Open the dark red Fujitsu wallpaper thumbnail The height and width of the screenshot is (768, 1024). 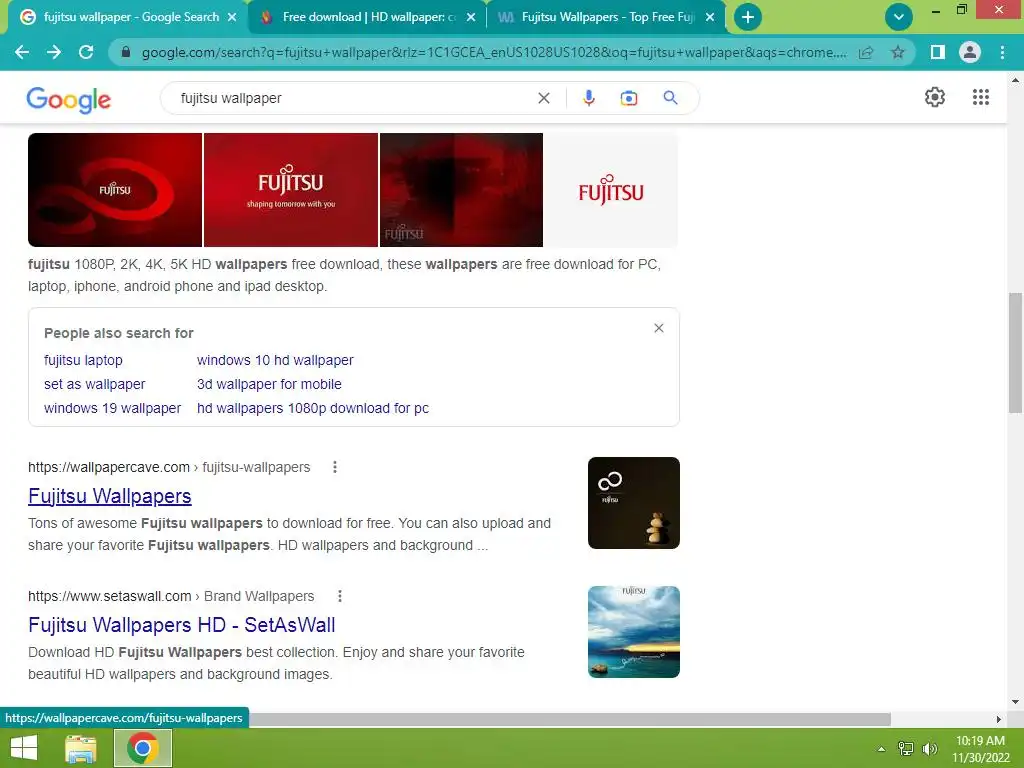pyautogui.click(x=461, y=190)
